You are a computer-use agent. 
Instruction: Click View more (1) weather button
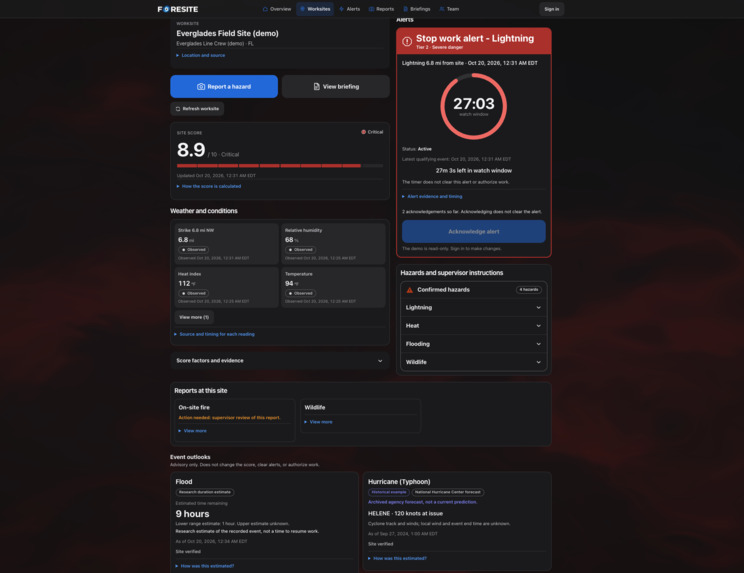(194, 317)
